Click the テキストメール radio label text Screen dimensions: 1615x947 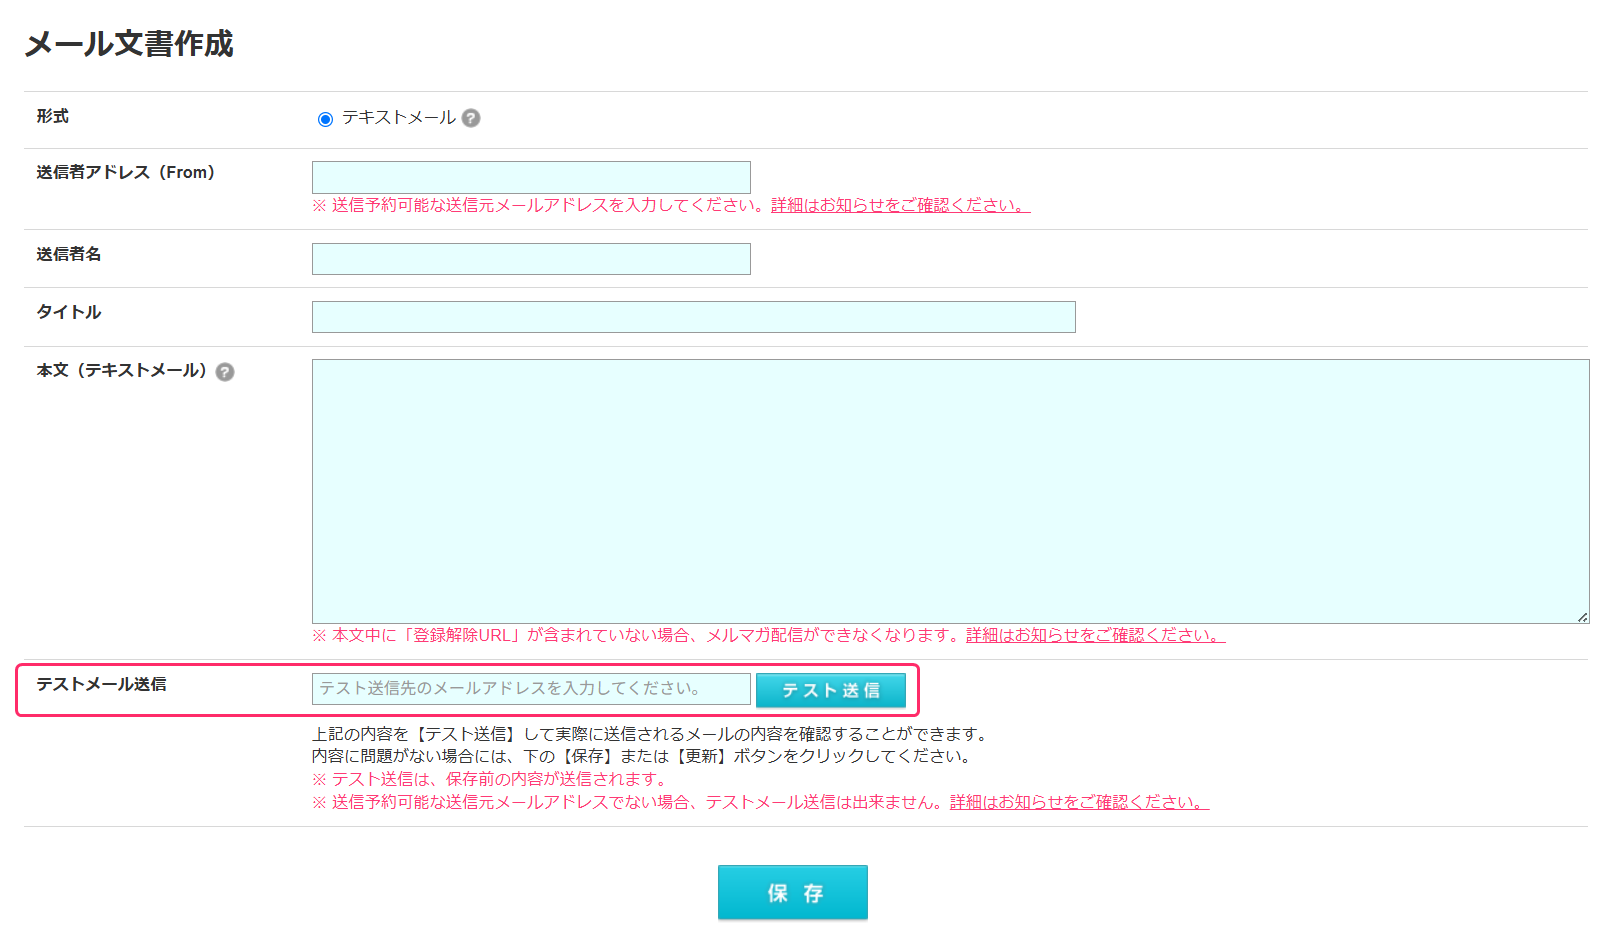click(398, 118)
